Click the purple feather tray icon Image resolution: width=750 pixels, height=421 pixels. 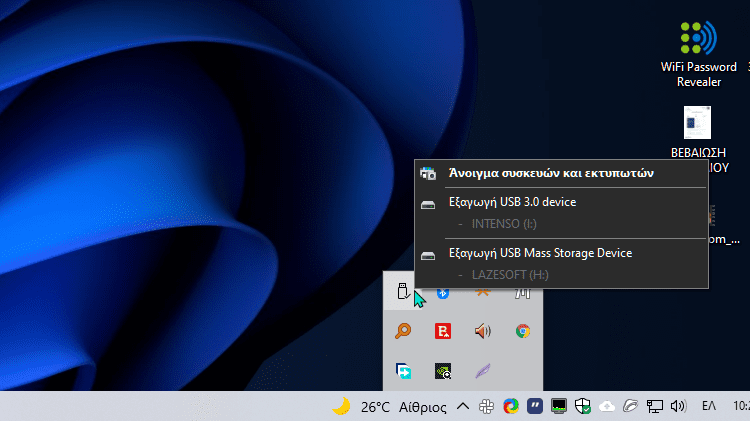[482, 371]
